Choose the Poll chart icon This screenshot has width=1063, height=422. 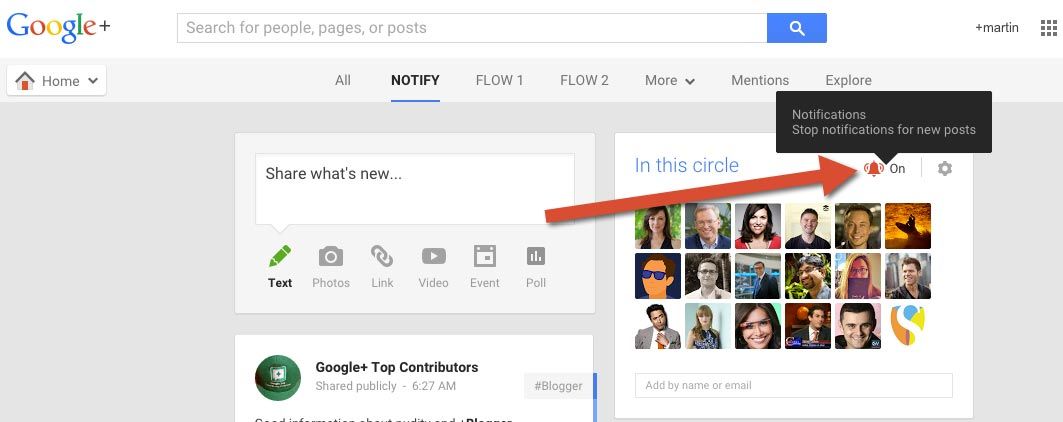tap(536, 256)
